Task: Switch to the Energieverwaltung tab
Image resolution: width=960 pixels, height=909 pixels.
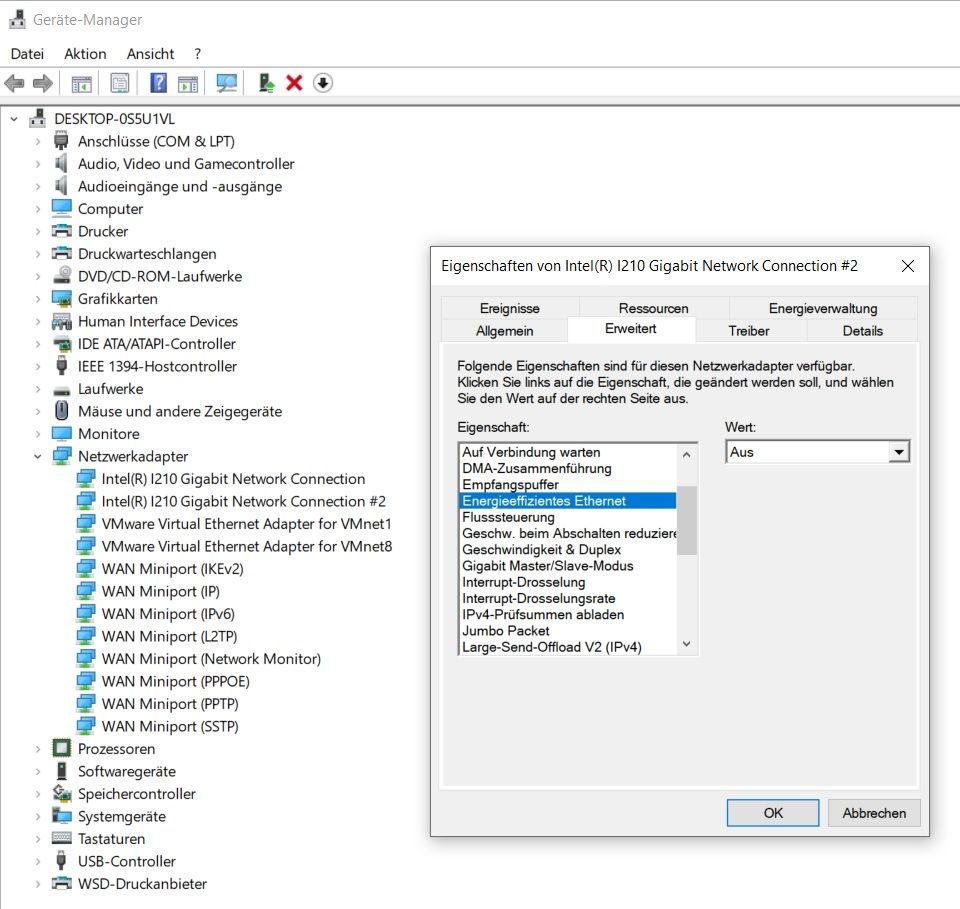Action: (823, 308)
